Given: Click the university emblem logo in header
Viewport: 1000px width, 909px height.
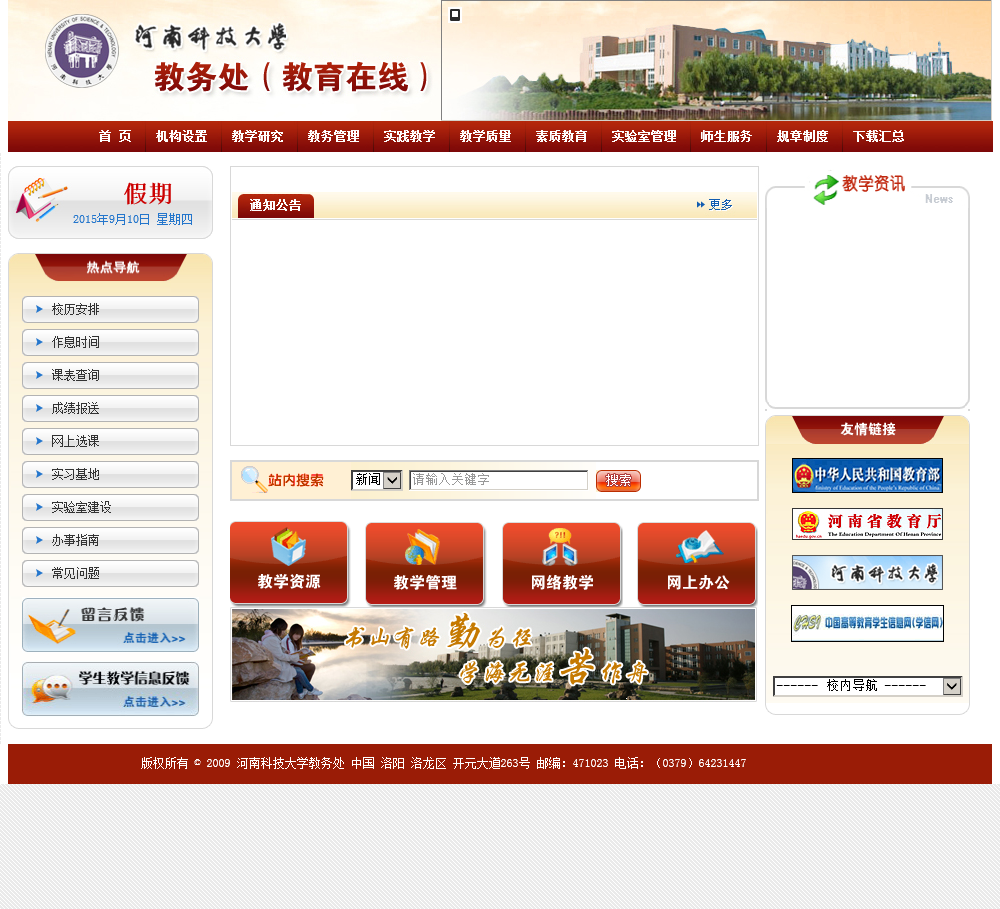Looking at the screenshot, I should (x=82, y=51).
